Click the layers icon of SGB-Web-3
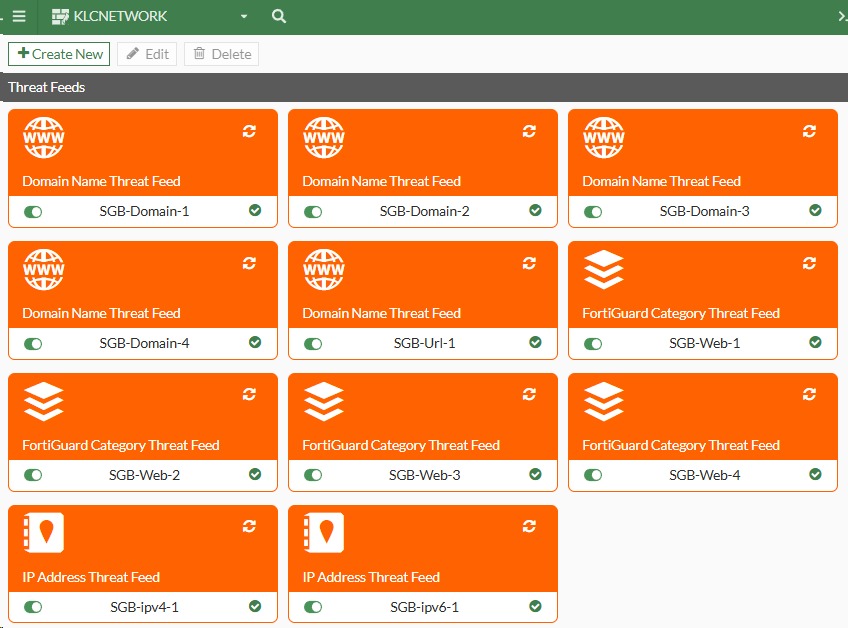 324,401
